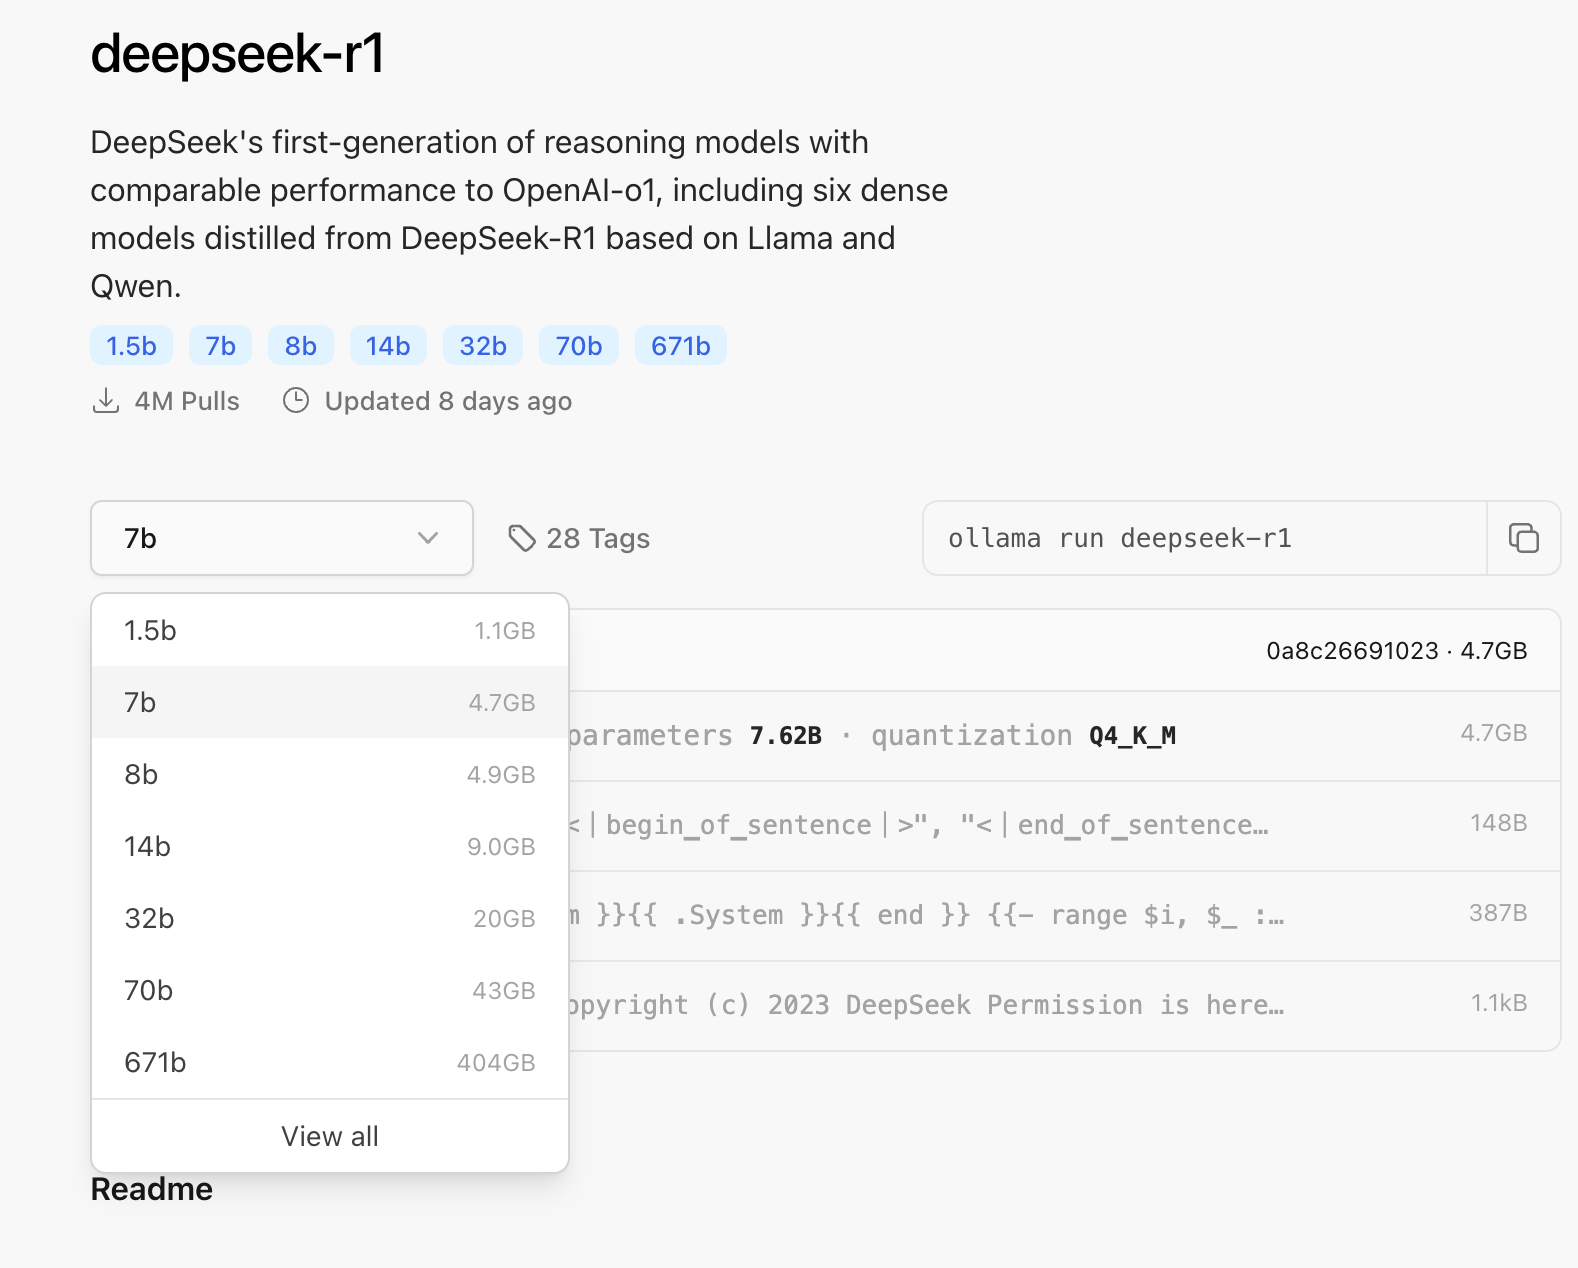Screen dimensions: 1578x1268
Task: Open the .System template file row
Action: (x=1064, y=916)
